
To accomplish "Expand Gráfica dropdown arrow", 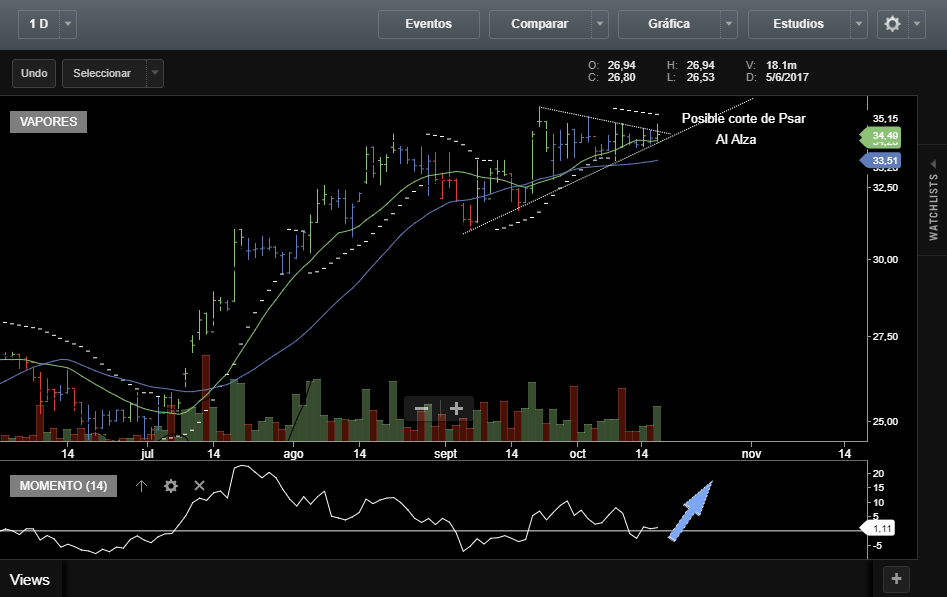I will click(x=729, y=24).
